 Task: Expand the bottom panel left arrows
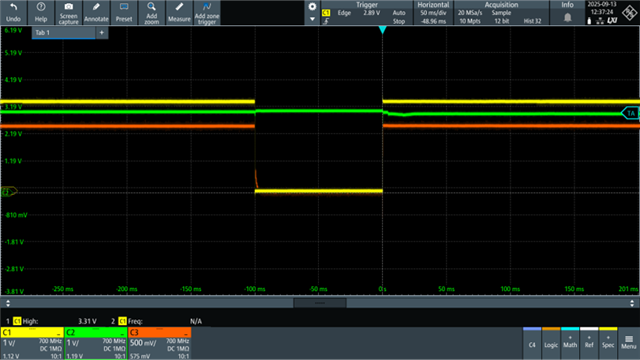click(x=8, y=303)
